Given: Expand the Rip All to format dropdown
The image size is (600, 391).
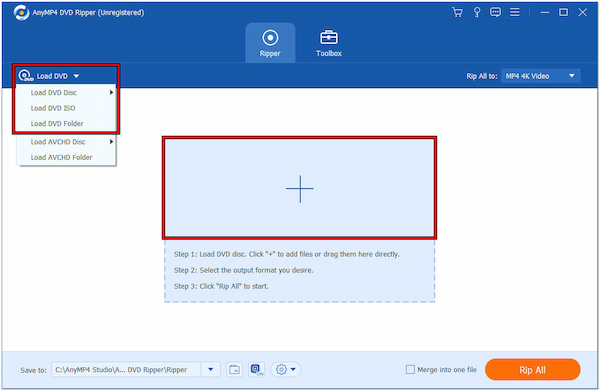Looking at the screenshot, I should [x=541, y=76].
